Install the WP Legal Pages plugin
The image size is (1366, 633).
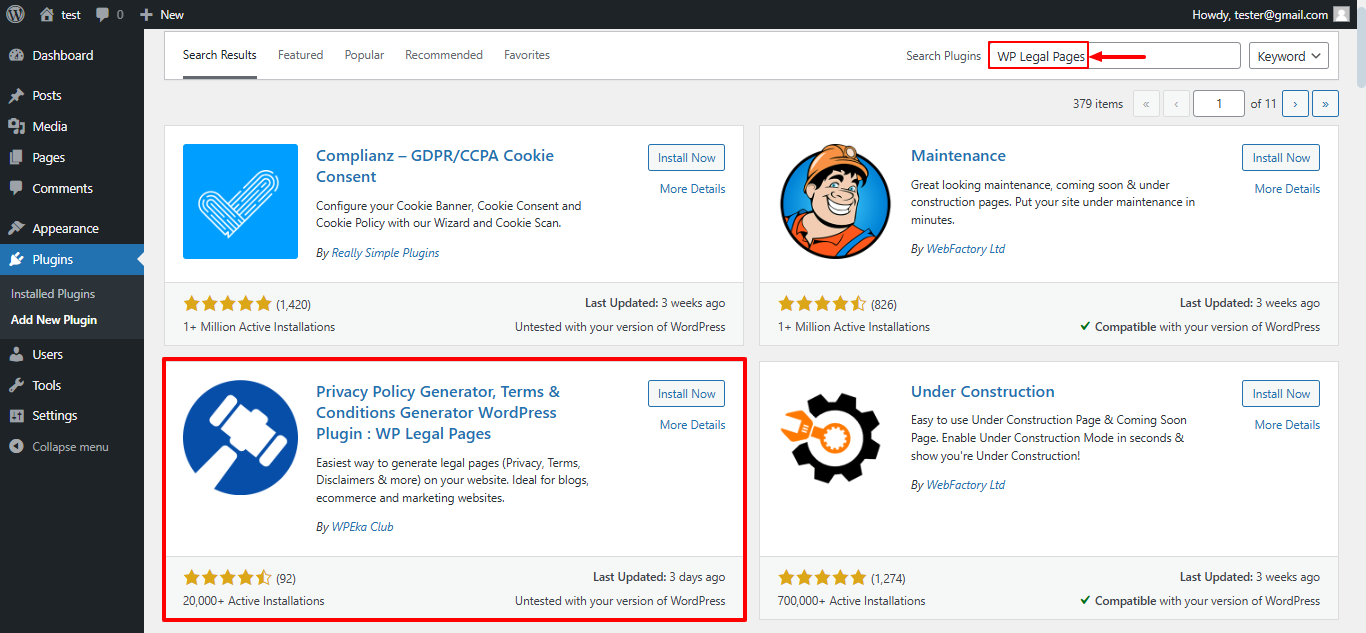click(x=686, y=393)
